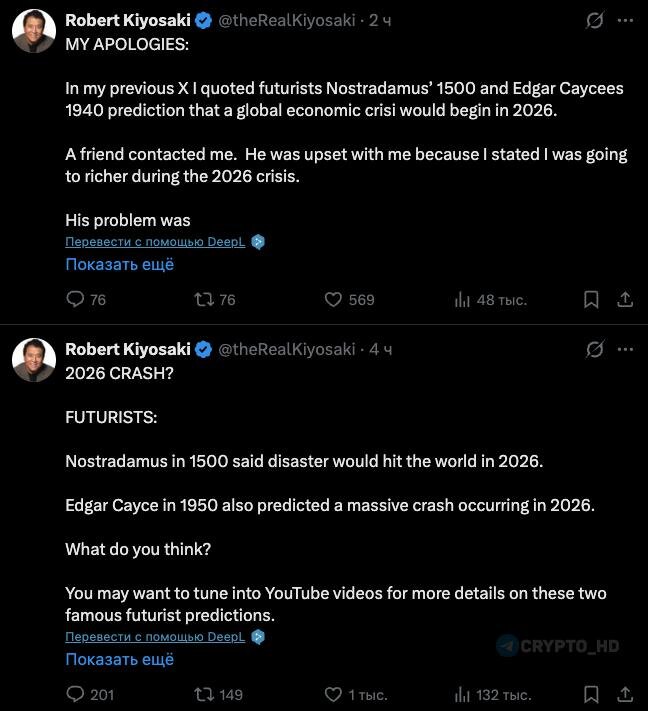This screenshot has width=648, height=711.
Task: Open more options menu on first post
Action: pos(625,20)
